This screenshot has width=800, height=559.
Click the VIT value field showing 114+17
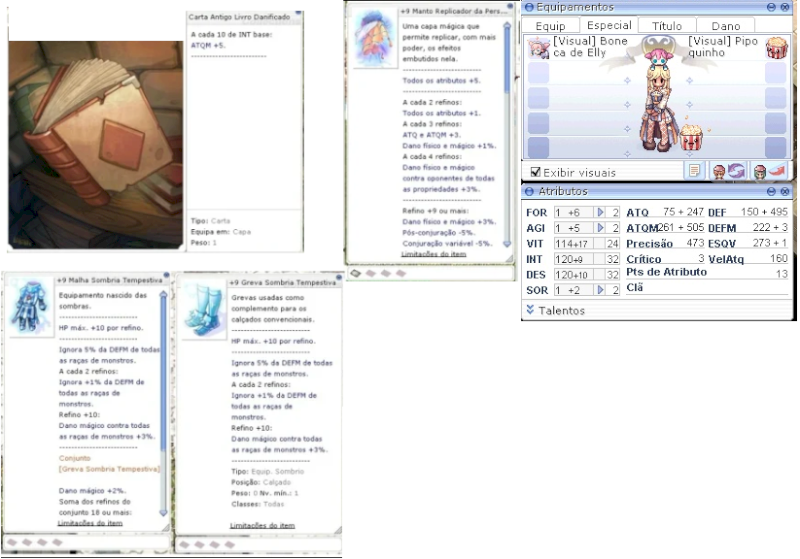point(580,244)
